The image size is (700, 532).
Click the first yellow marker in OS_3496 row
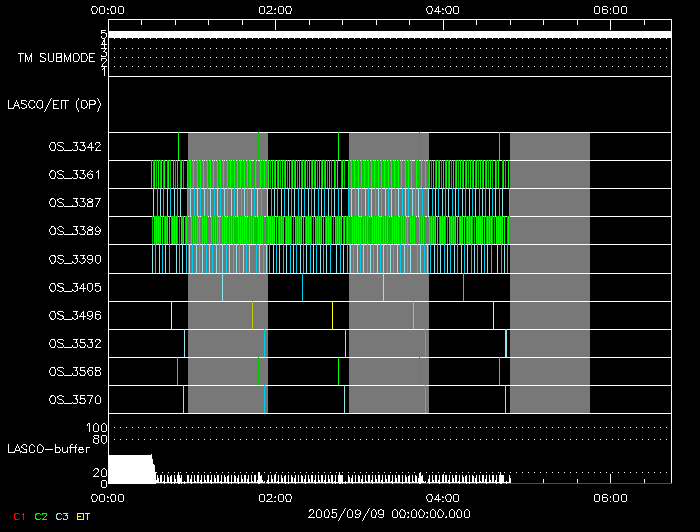pos(252,316)
